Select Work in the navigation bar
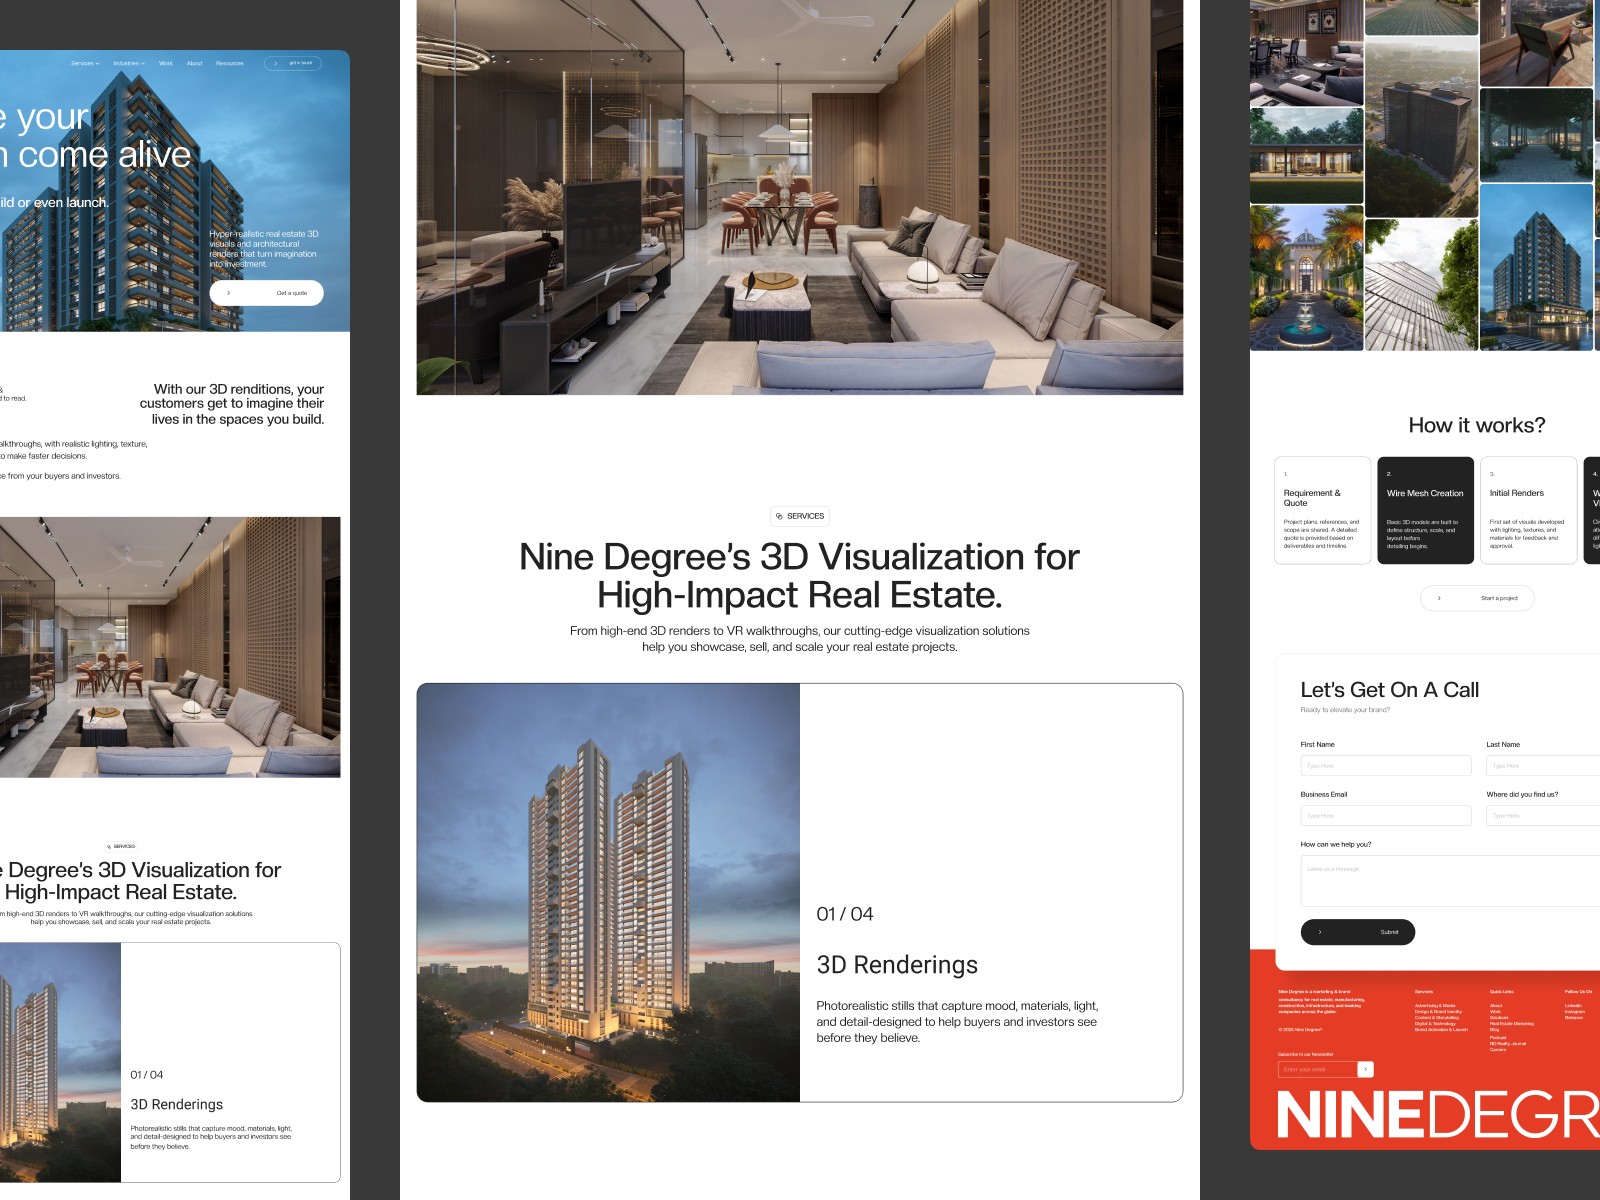The width and height of the screenshot is (1600, 1200). [x=164, y=63]
